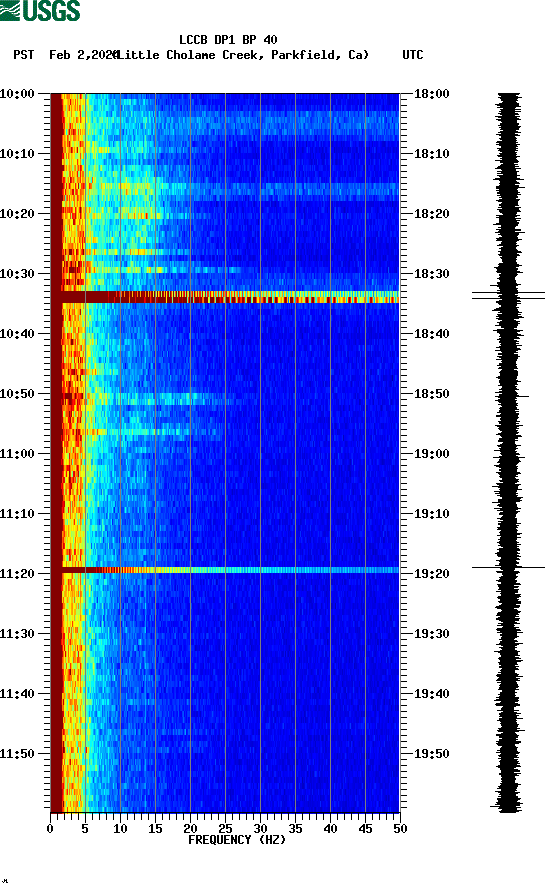Click the '19:30' UTC time label
This screenshot has height=892, width=552.
tap(432, 634)
